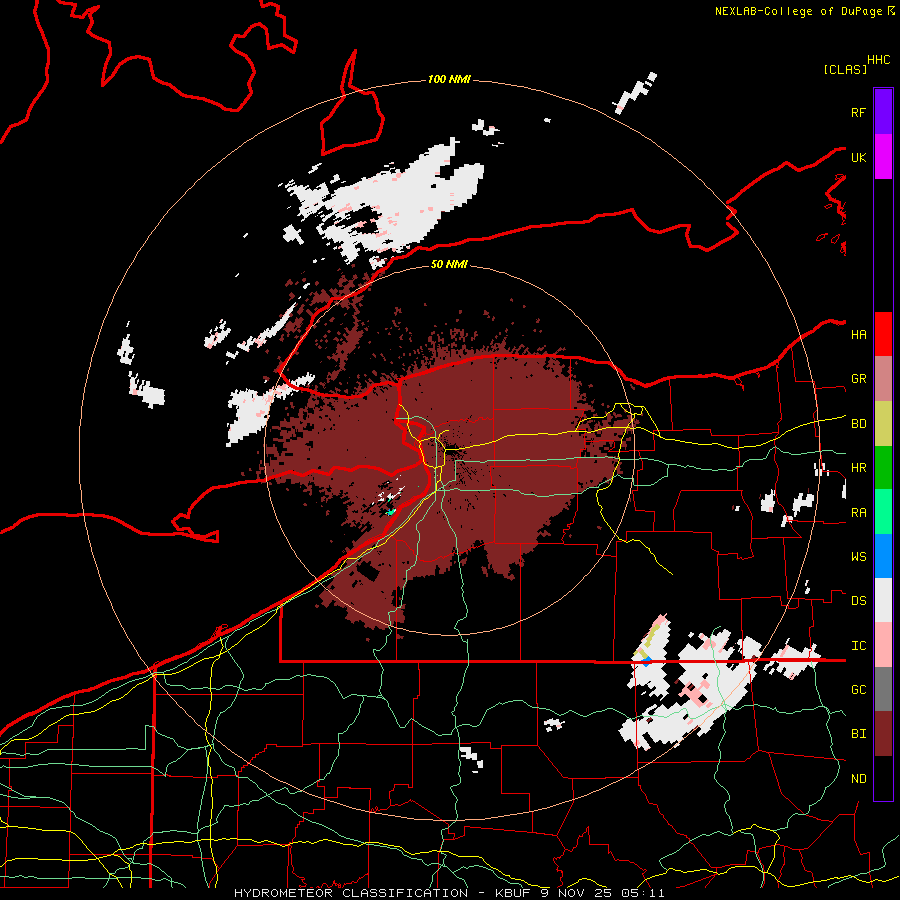Click the HHC product label
Viewport: 900px width, 900px height.
click(879, 60)
